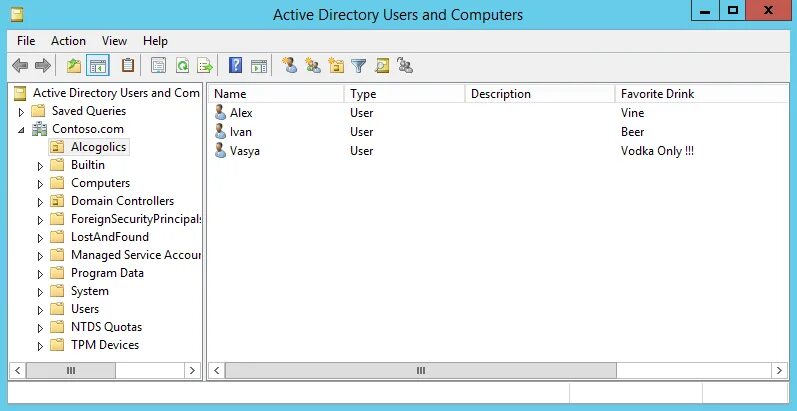The width and height of the screenshot is (797, 411).
Task: Select the LostAndFound tree item
Action: point(110,237)
